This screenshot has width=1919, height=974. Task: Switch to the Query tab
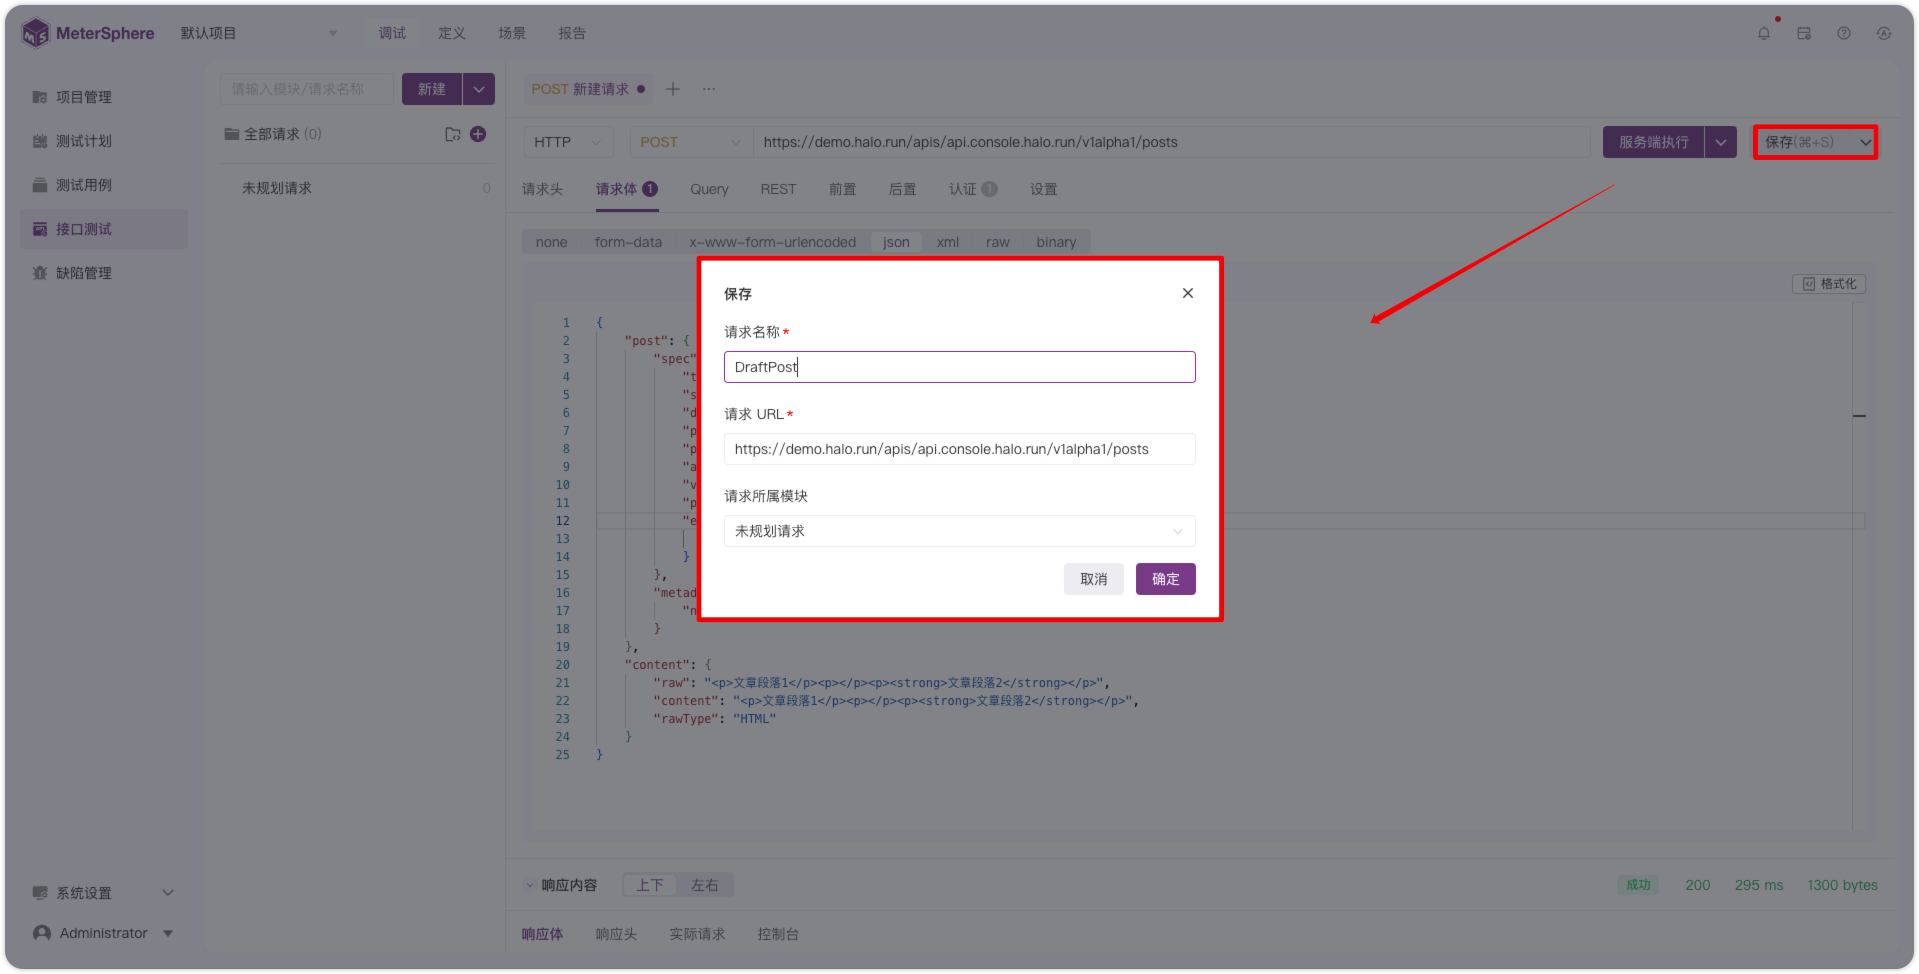tap(709, 189)
